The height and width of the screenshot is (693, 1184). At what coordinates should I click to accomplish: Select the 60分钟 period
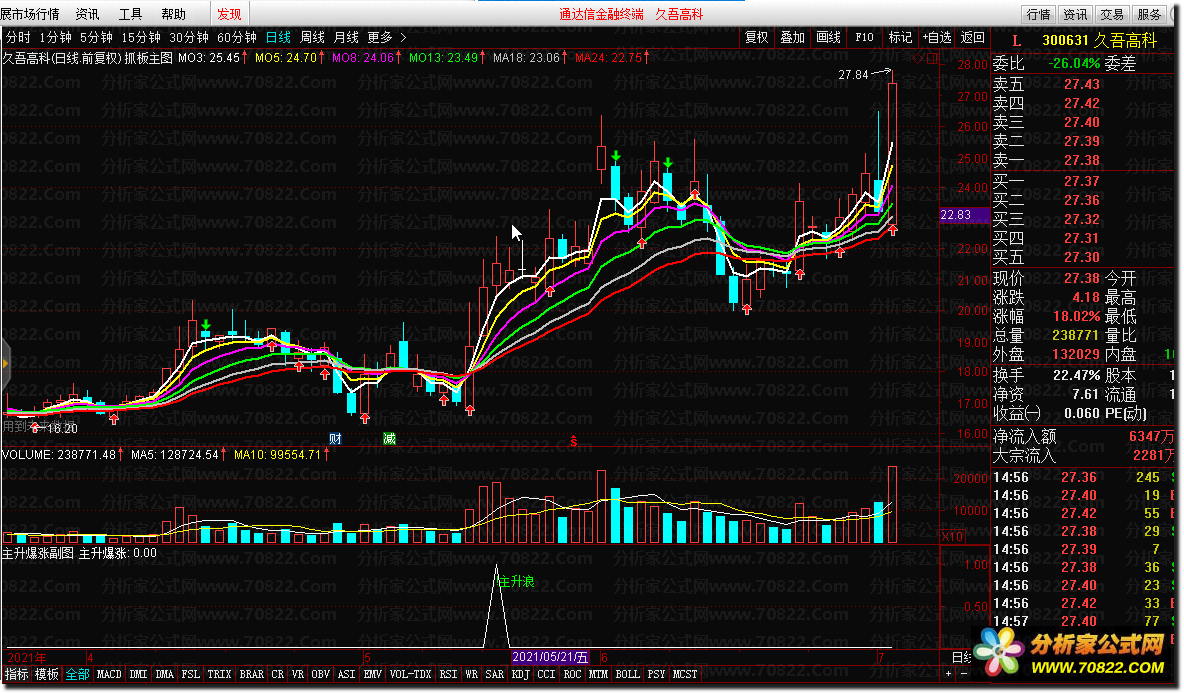pyautogui.click(x=236, y=37)
